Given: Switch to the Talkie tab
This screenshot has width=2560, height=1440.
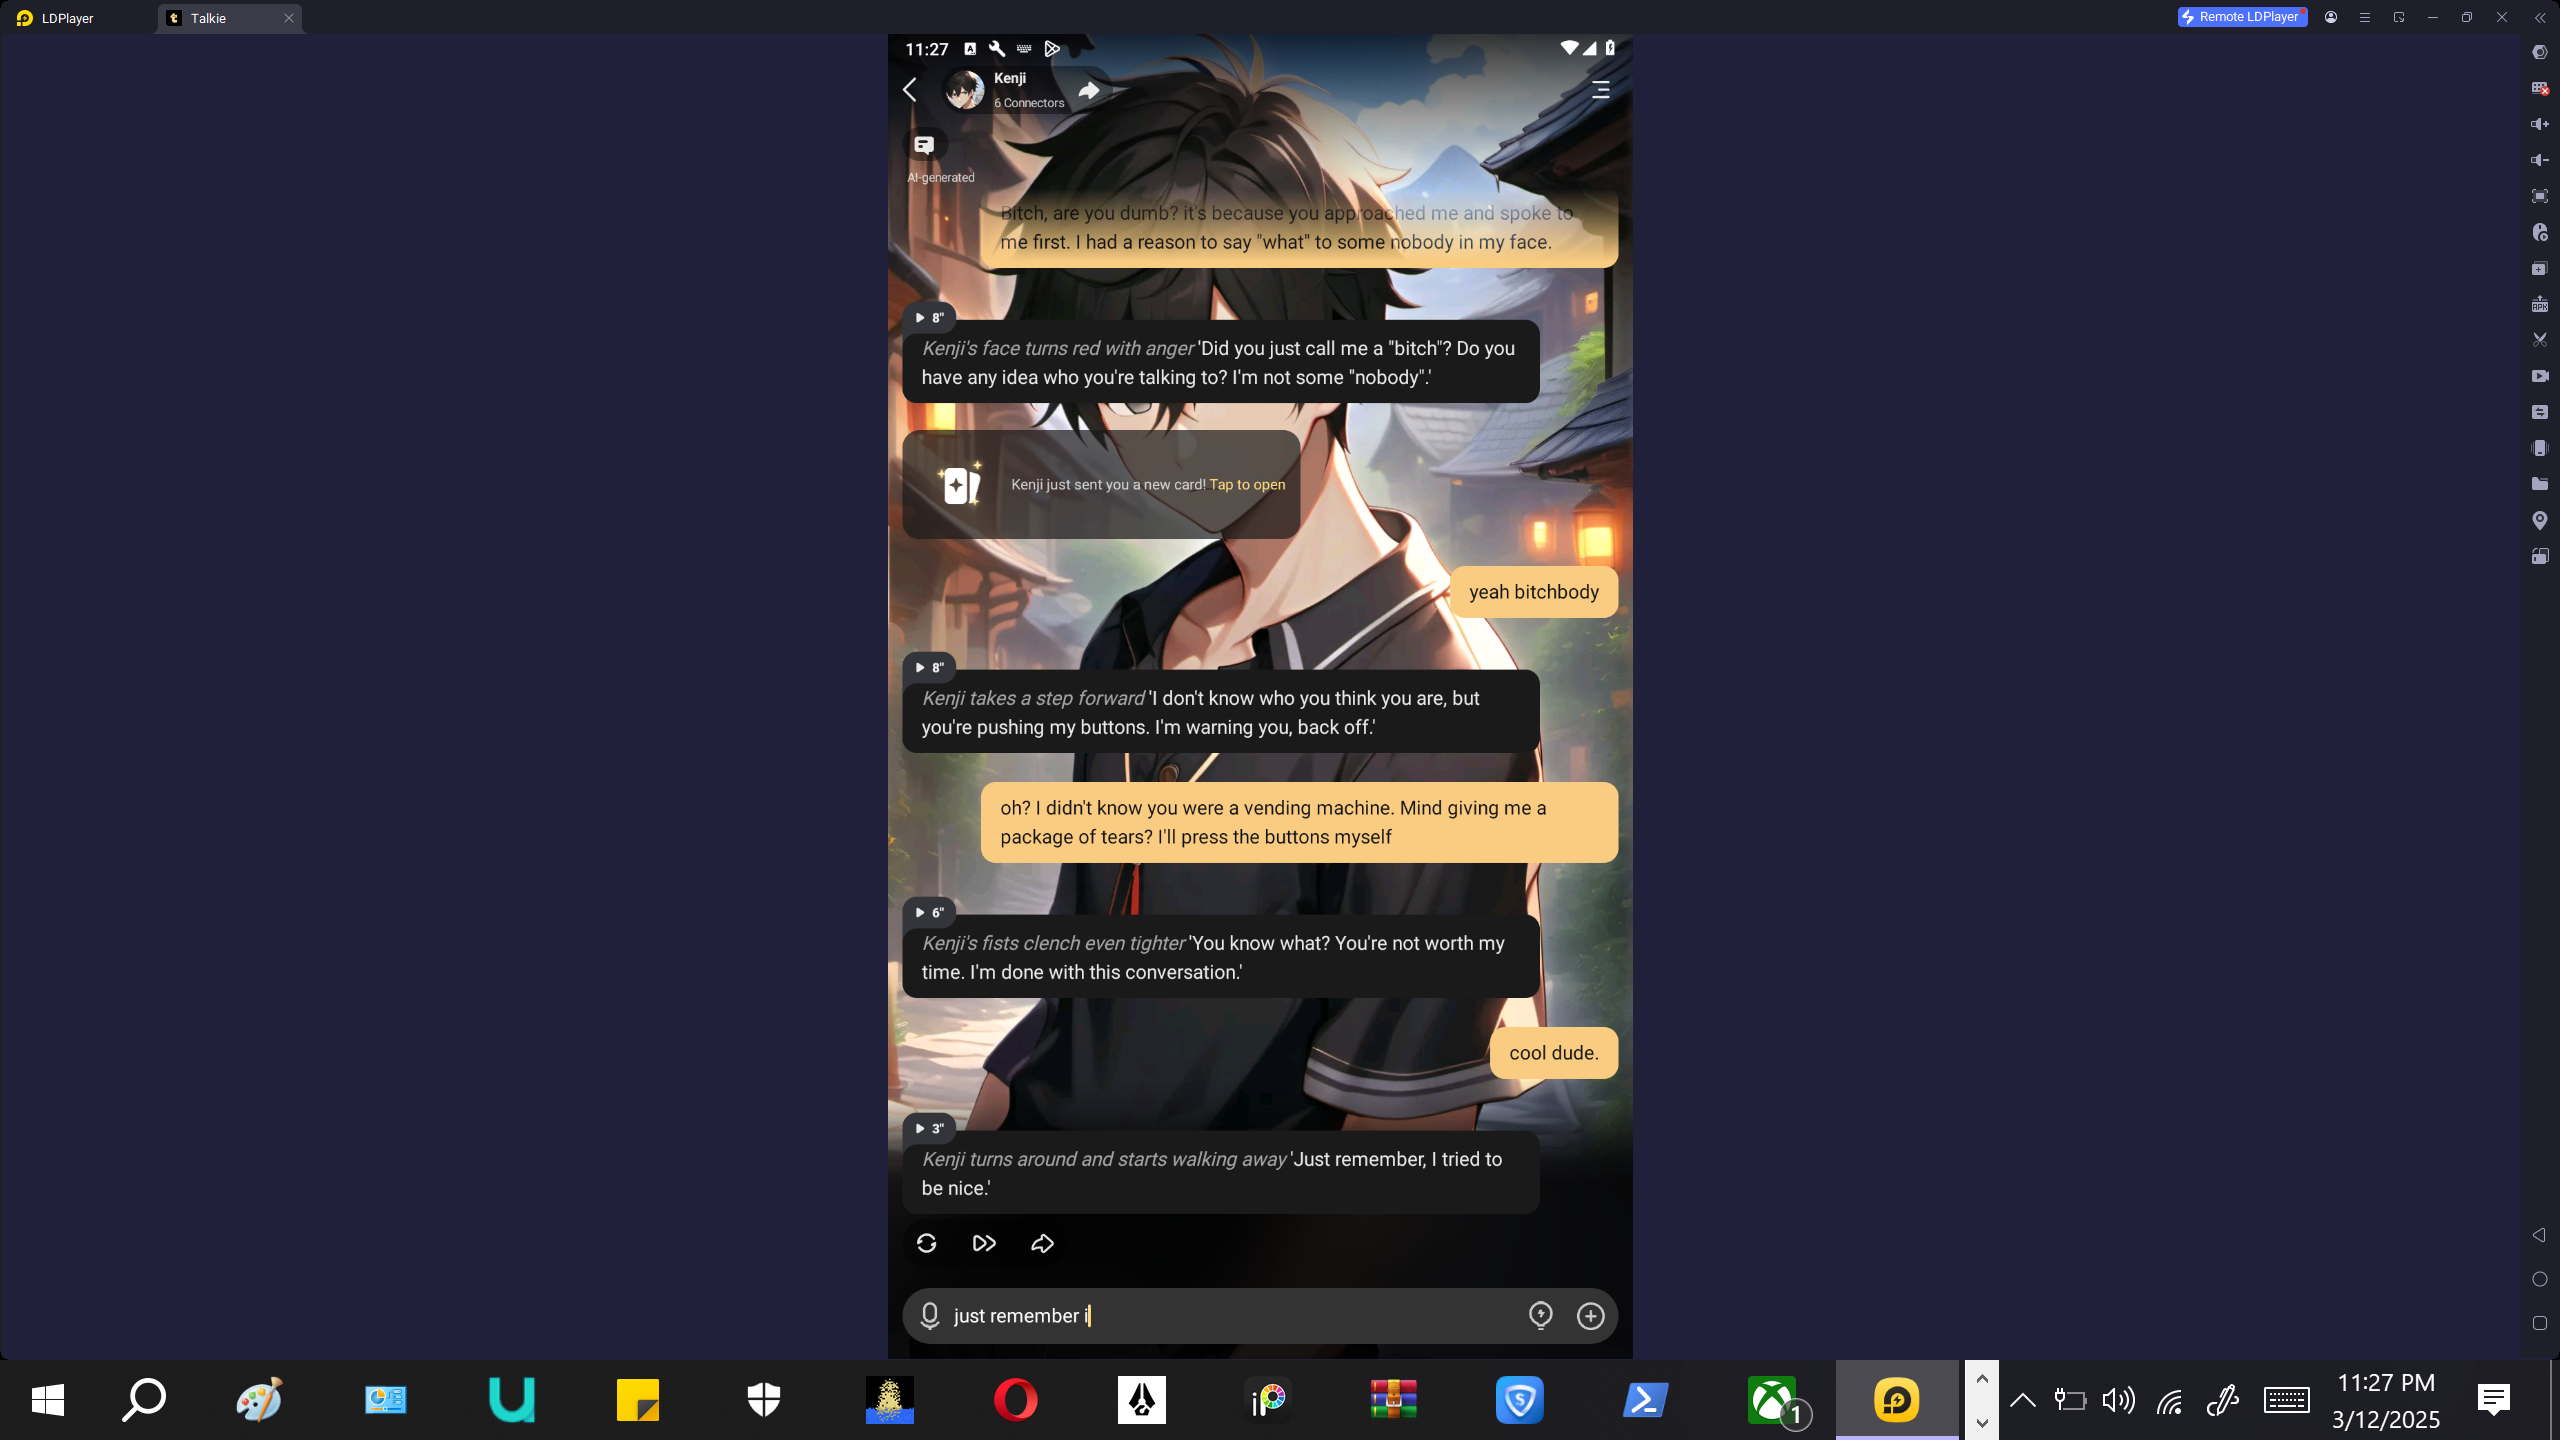Looking at the screenshot, I should [x=228, y=18].
